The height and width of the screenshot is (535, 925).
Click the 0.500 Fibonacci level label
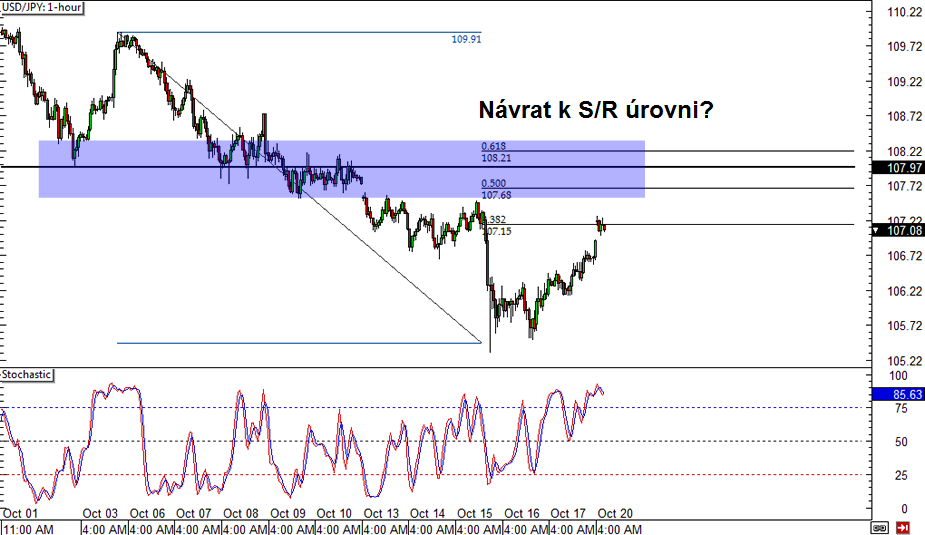(492, 183)
